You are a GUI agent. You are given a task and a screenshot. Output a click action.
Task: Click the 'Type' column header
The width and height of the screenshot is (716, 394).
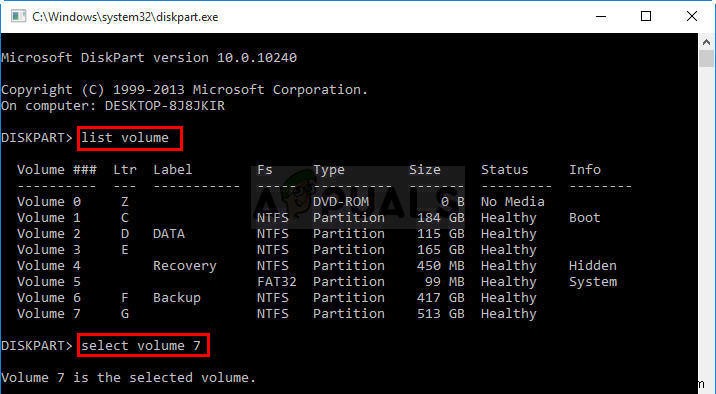(x=329, y=170)
